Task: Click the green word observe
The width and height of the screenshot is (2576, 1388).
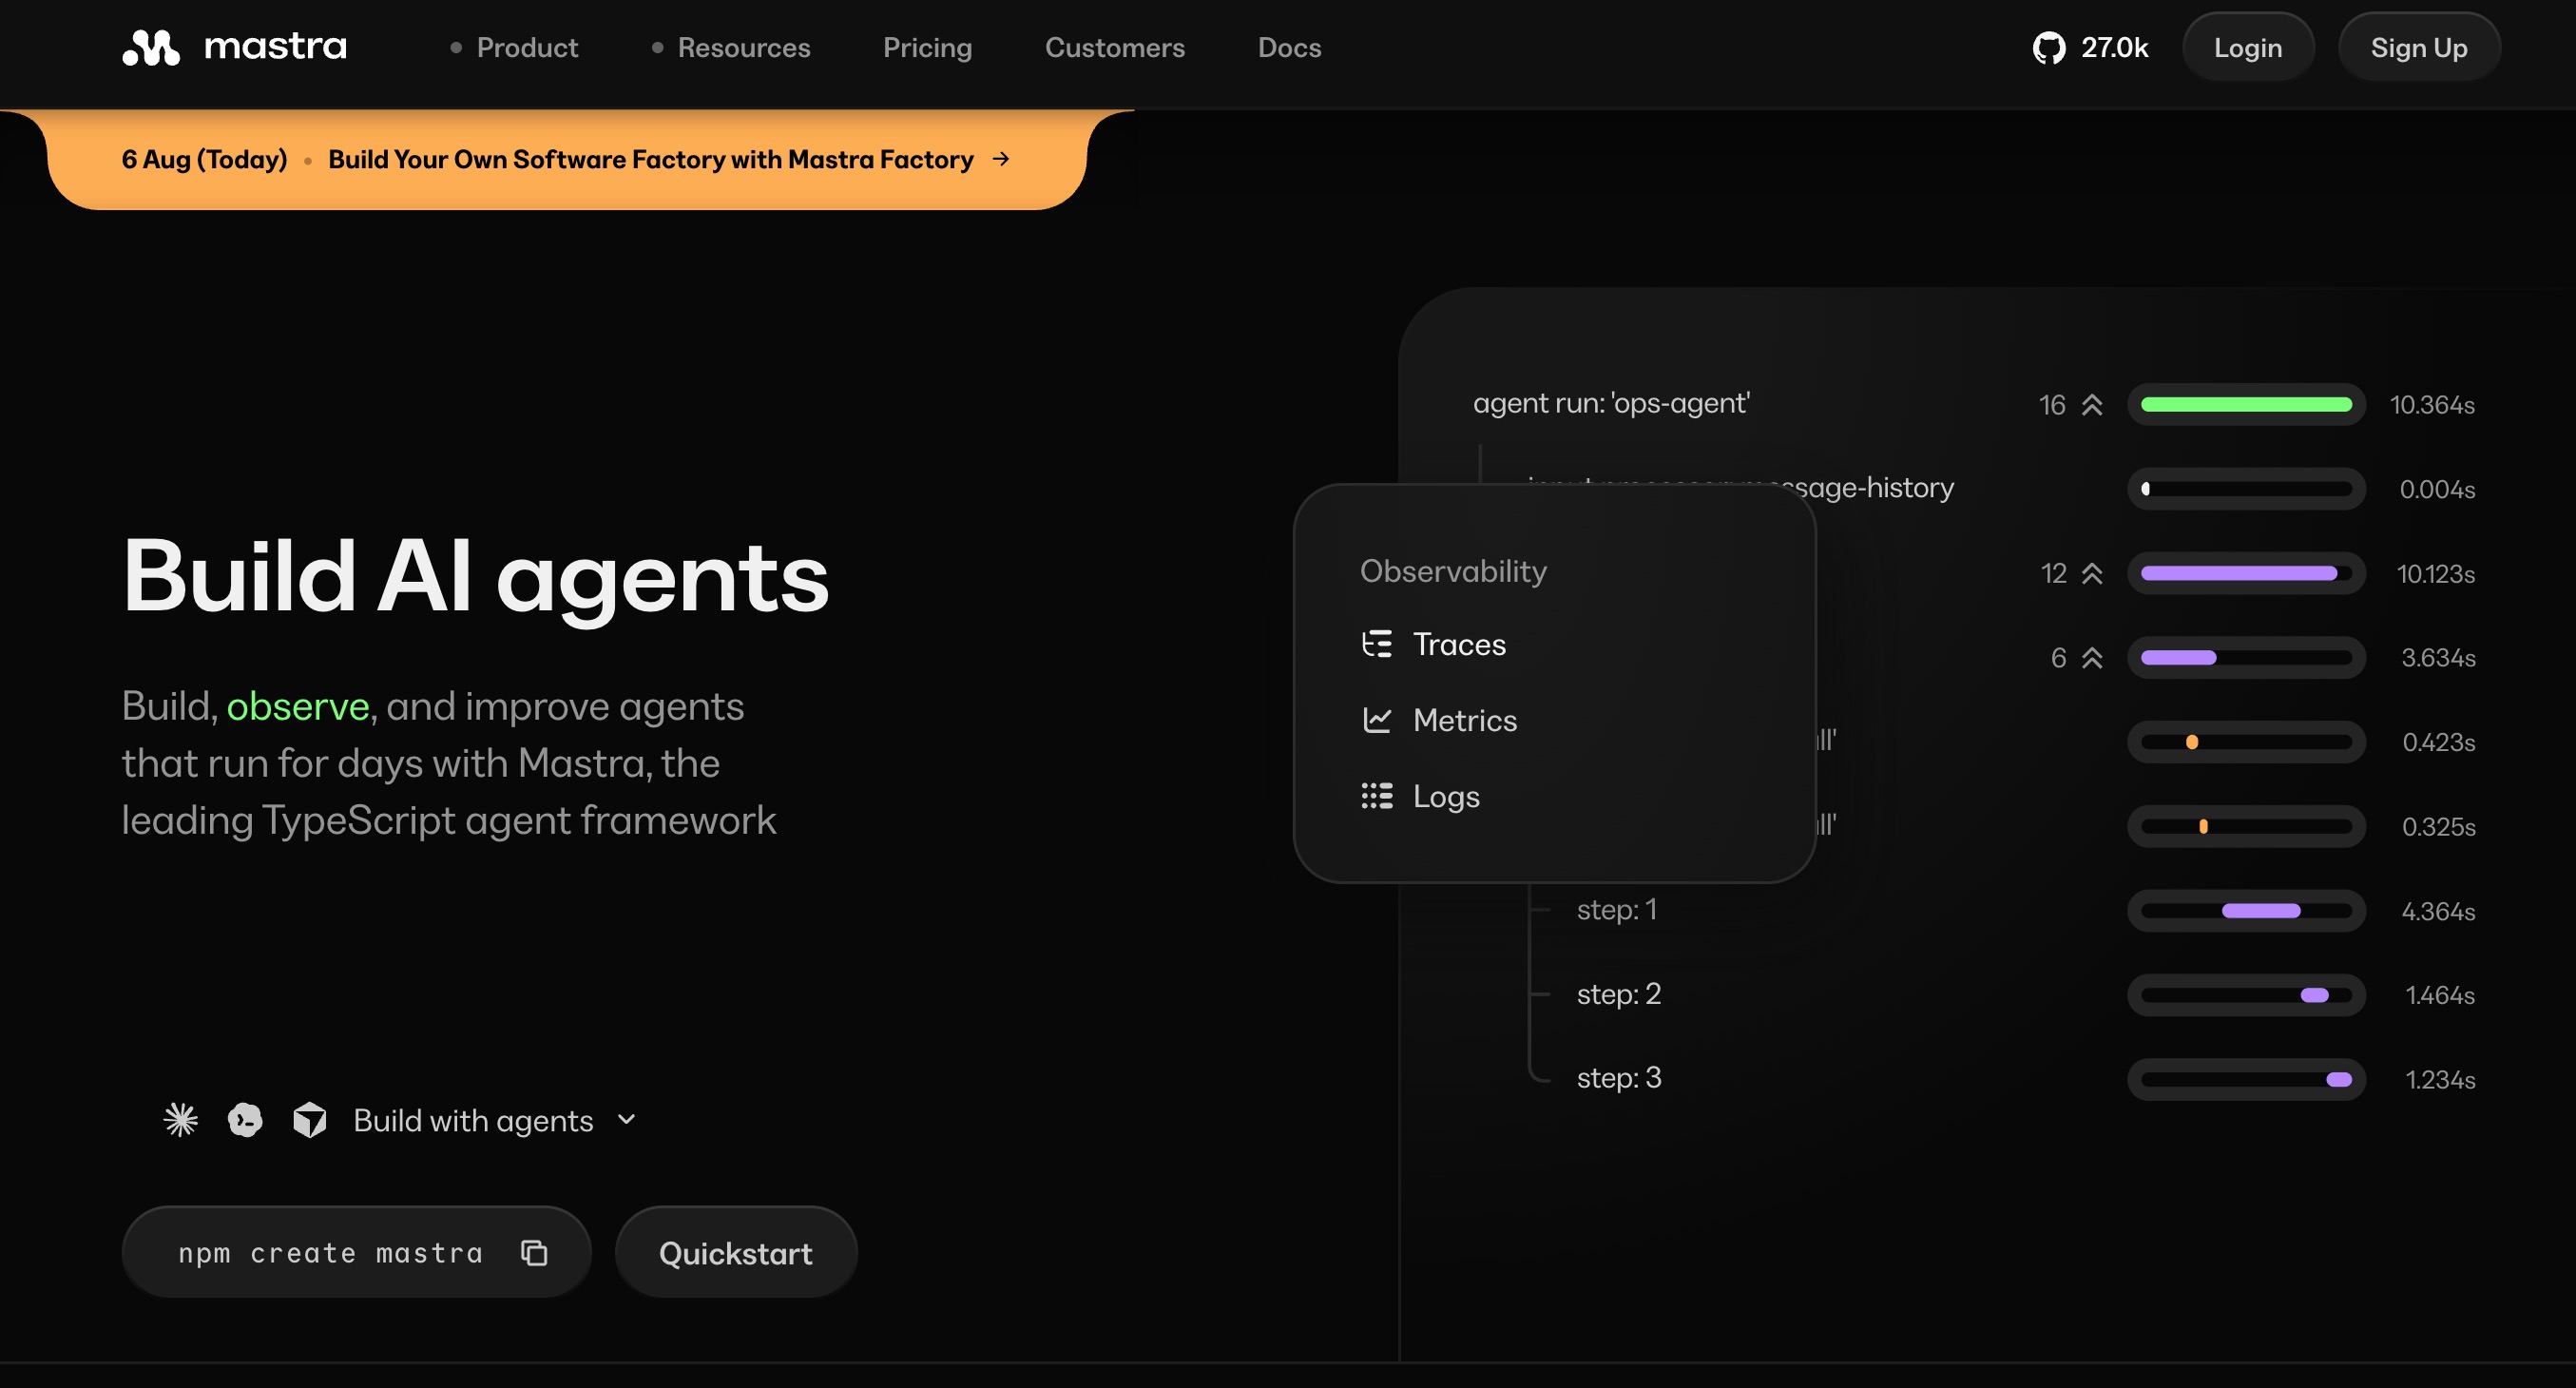Action: 298,707
